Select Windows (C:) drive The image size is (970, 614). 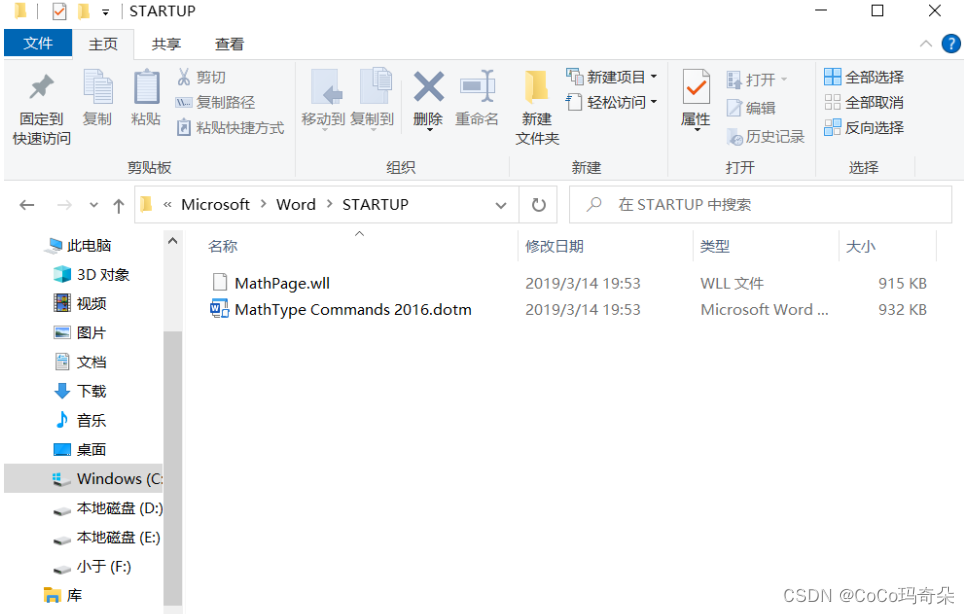click(84, 479)
